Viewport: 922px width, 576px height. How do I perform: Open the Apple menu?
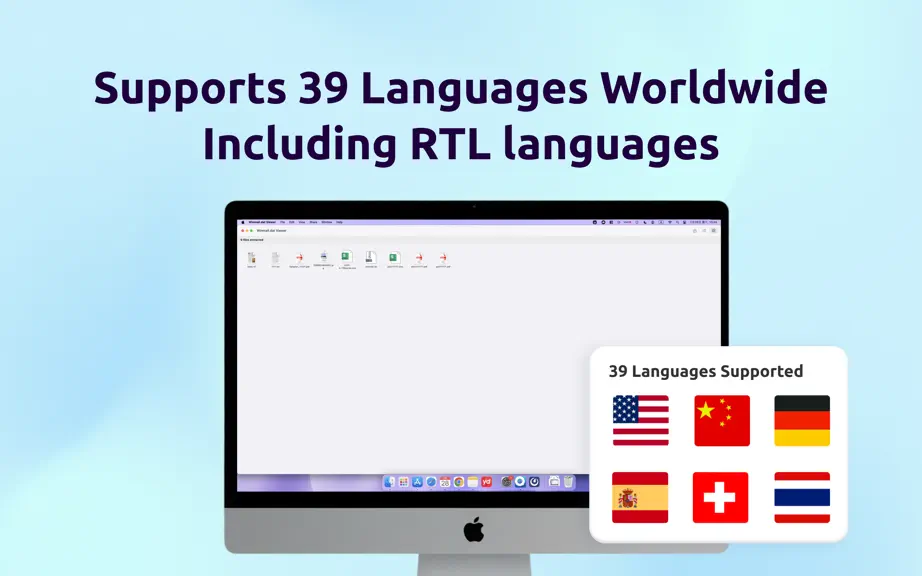click(243, 222)
